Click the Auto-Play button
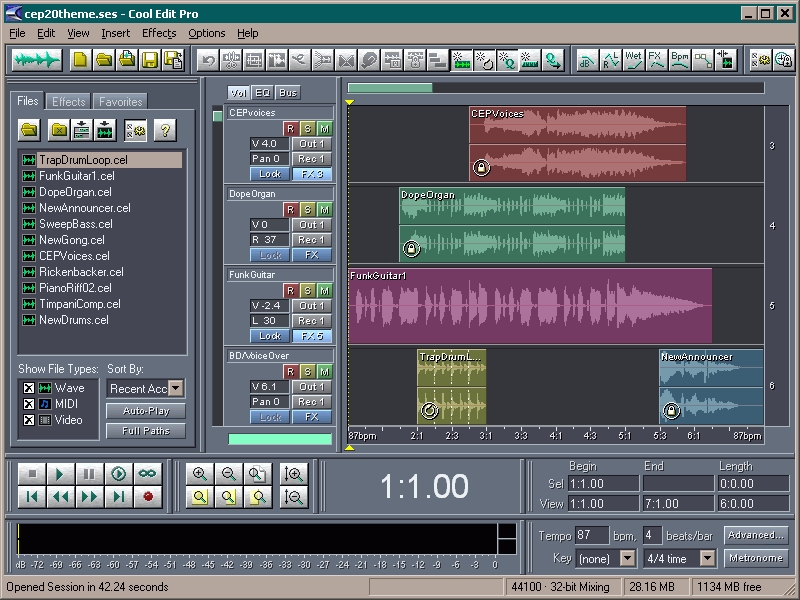 146,411
